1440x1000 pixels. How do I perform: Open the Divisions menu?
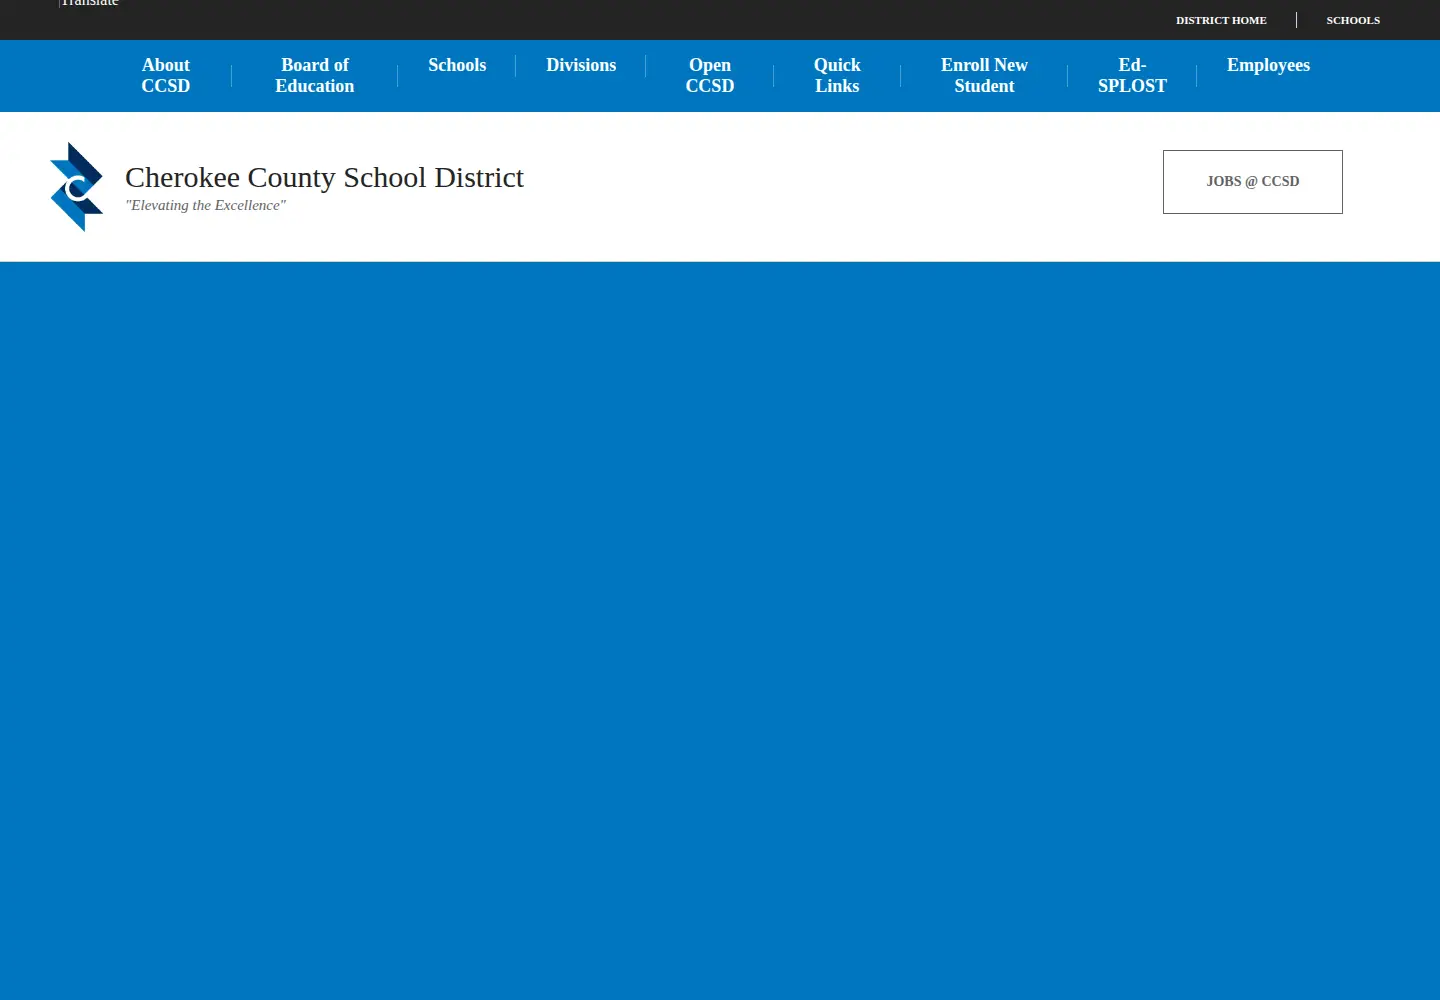tap(581, 65)
